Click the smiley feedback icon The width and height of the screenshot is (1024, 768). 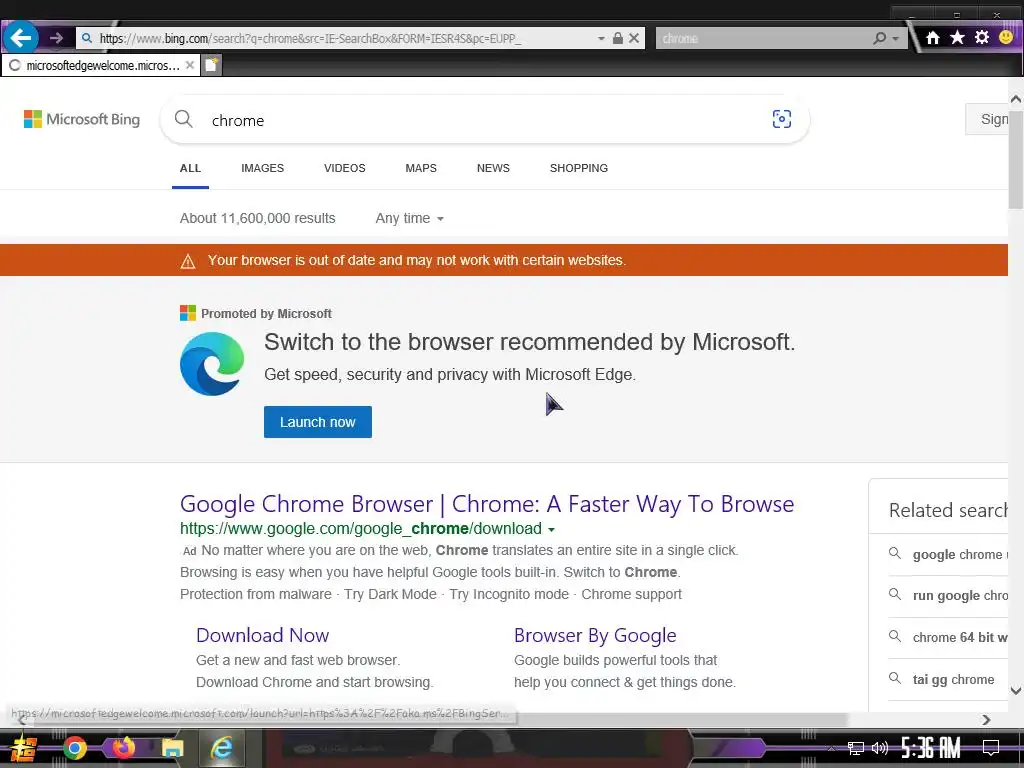pos(1006,37)
